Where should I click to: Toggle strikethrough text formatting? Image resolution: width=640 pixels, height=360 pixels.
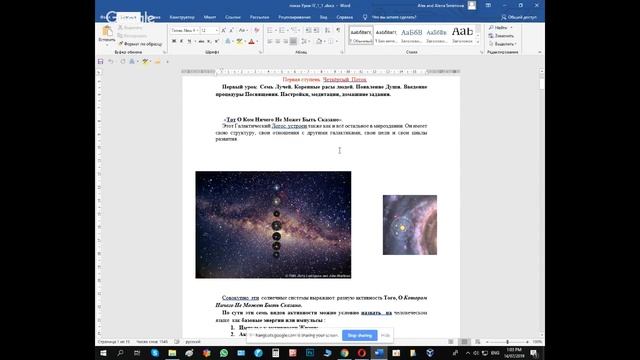201,41
